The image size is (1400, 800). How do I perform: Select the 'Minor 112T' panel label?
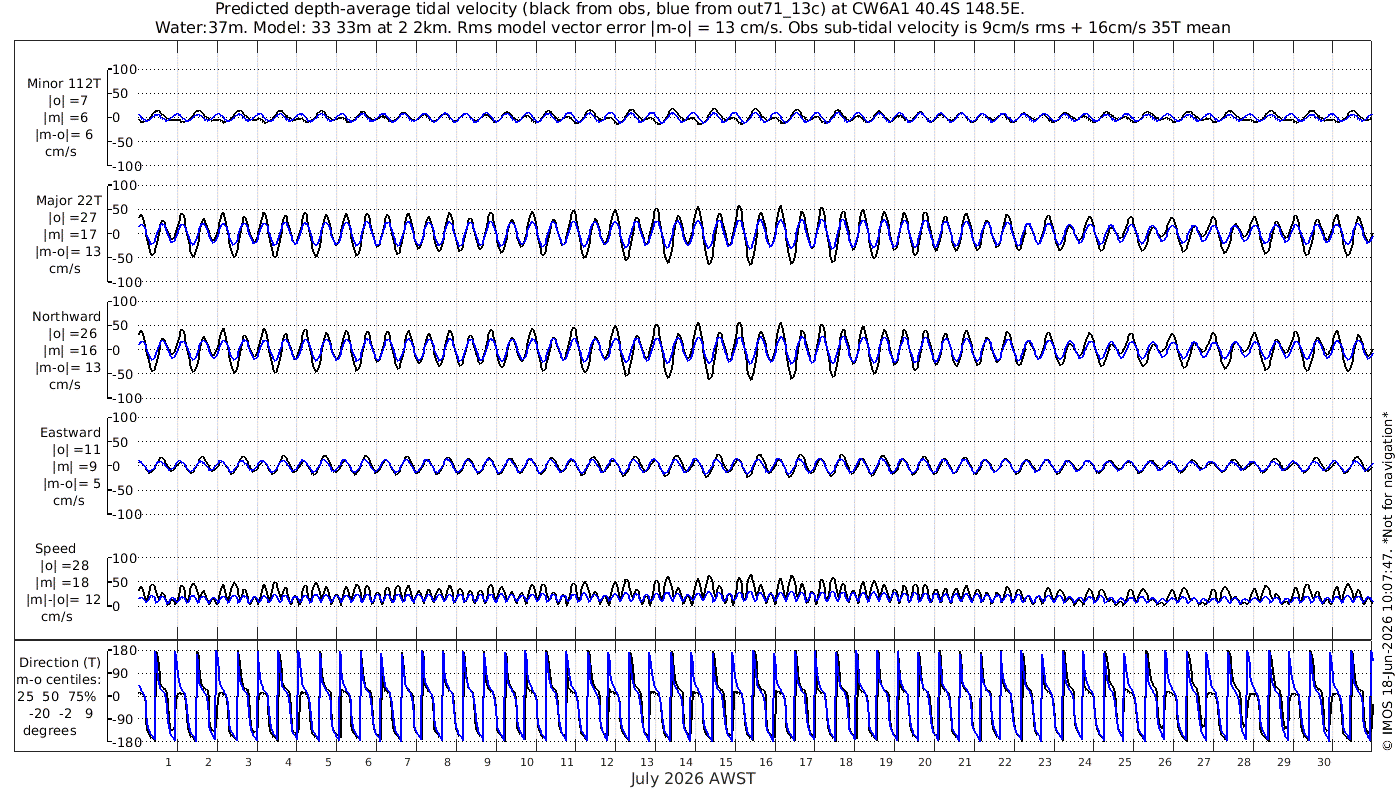pyautogui.click(x=64, y=83)
